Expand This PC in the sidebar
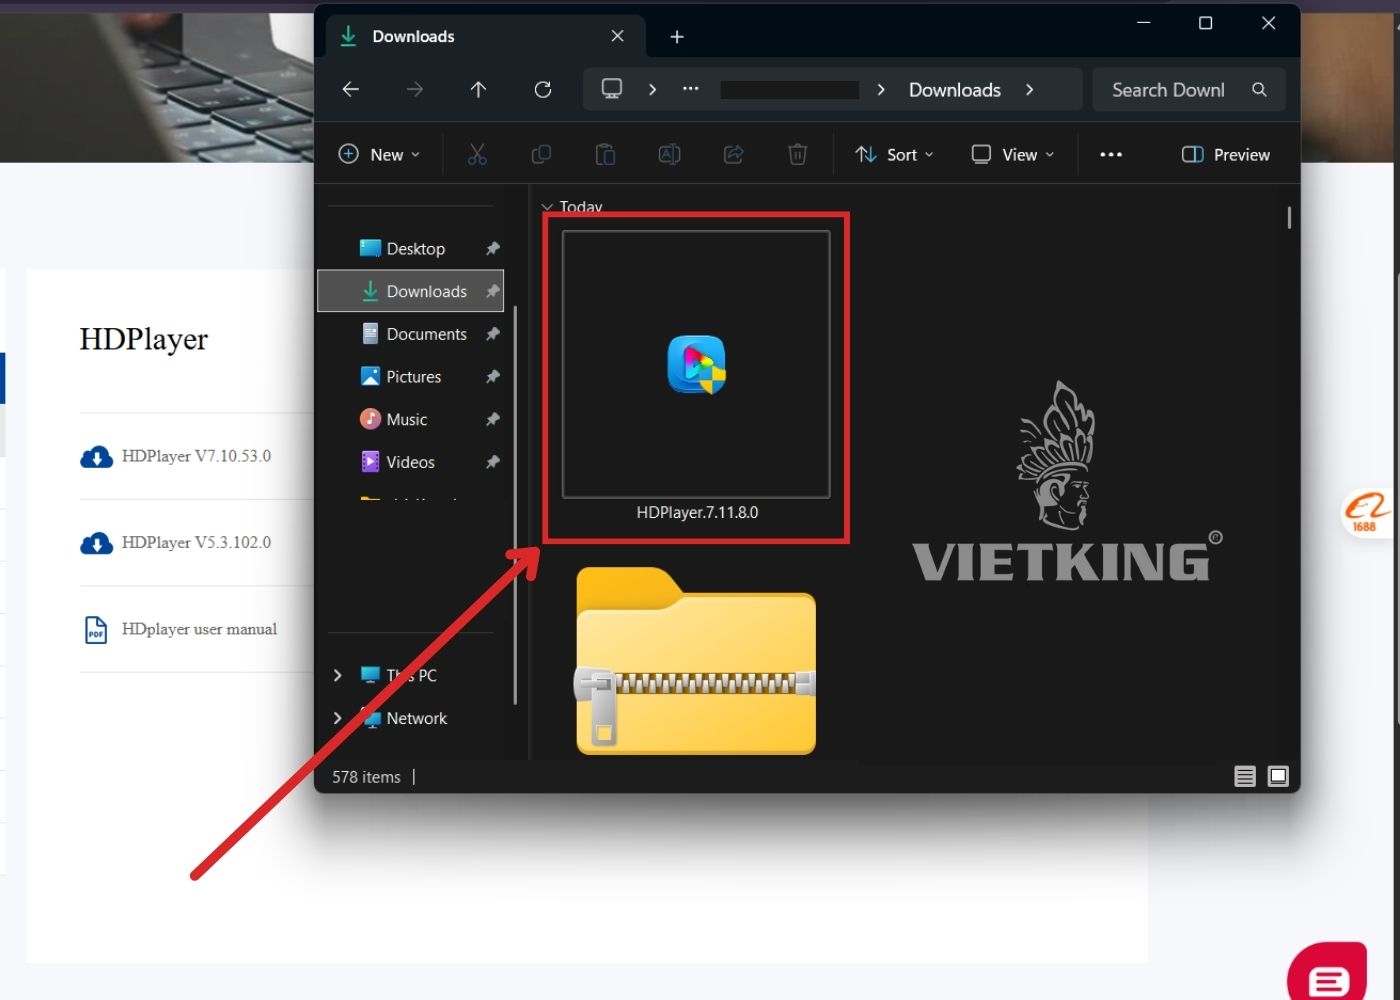The image size is (1400, 1000). (x=337, y=675)
